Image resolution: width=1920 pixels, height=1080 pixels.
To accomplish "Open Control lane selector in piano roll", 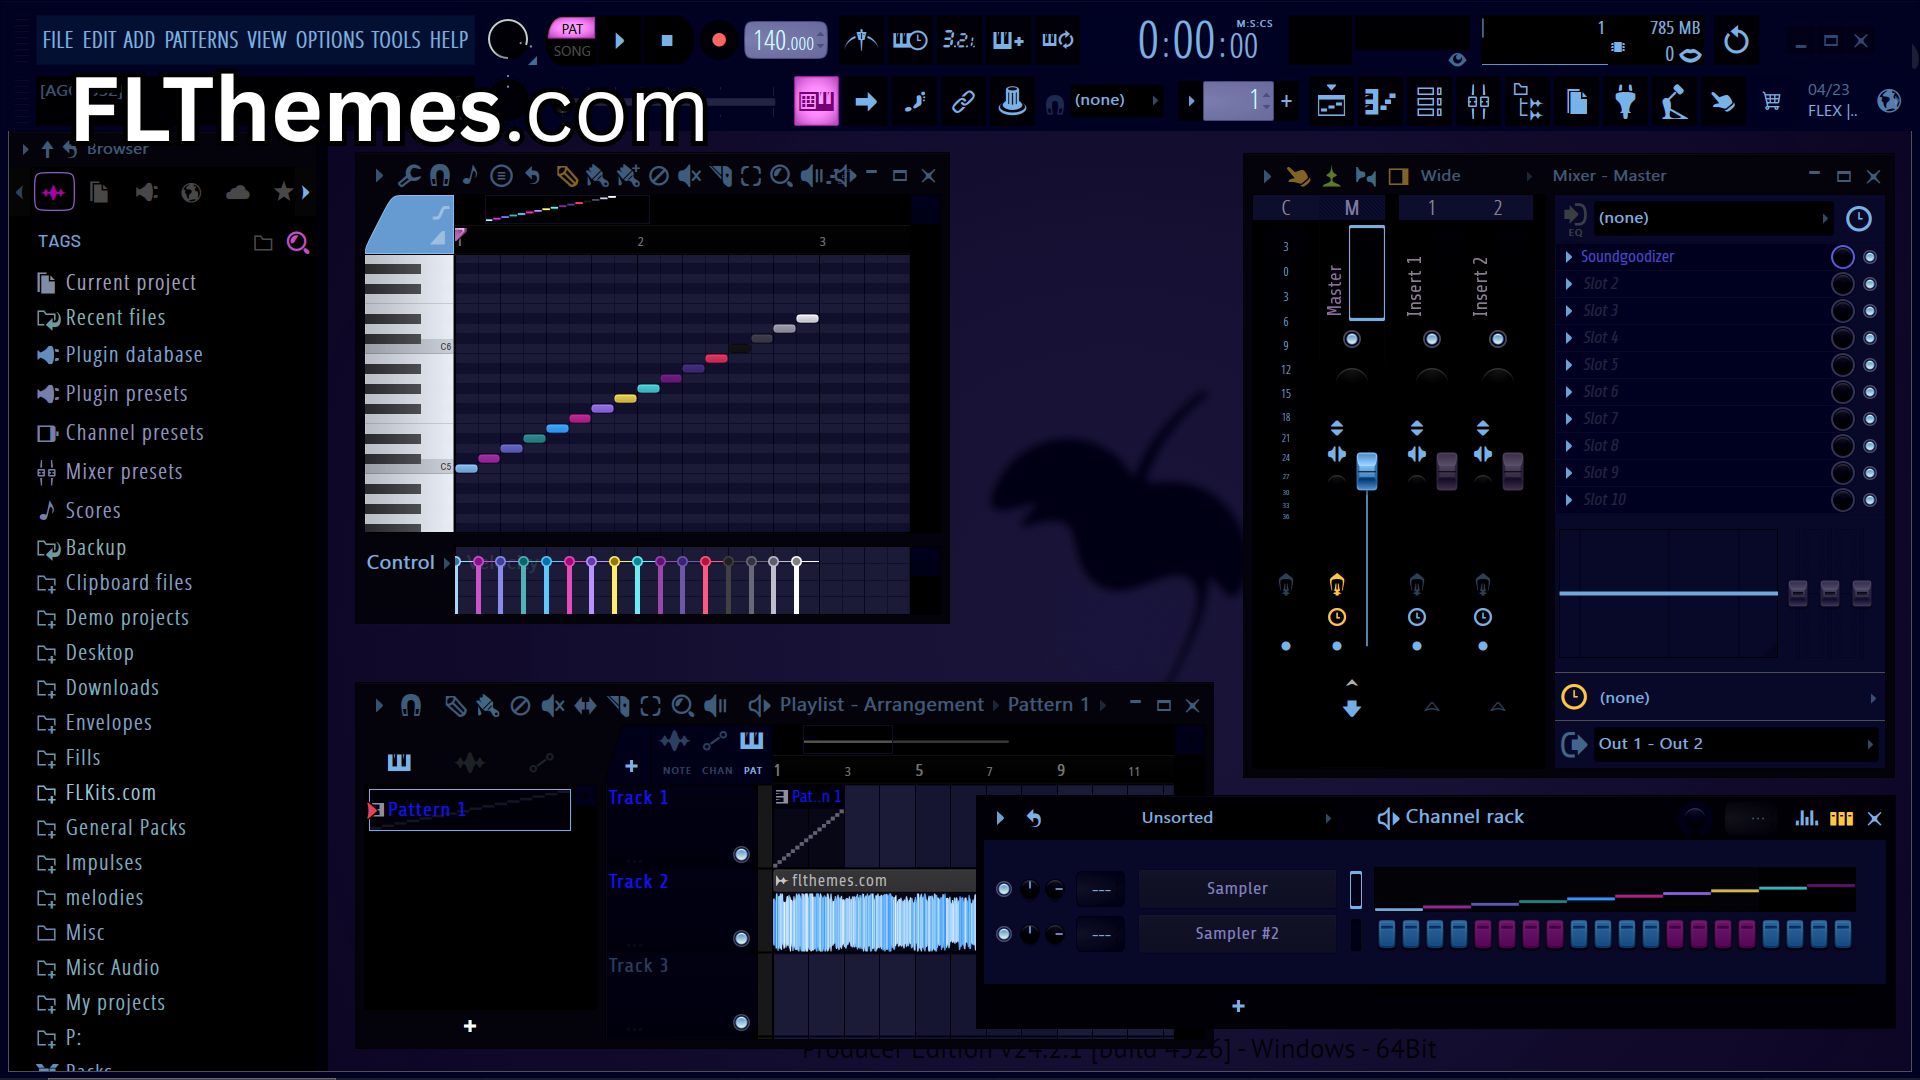I will [408, 563].
